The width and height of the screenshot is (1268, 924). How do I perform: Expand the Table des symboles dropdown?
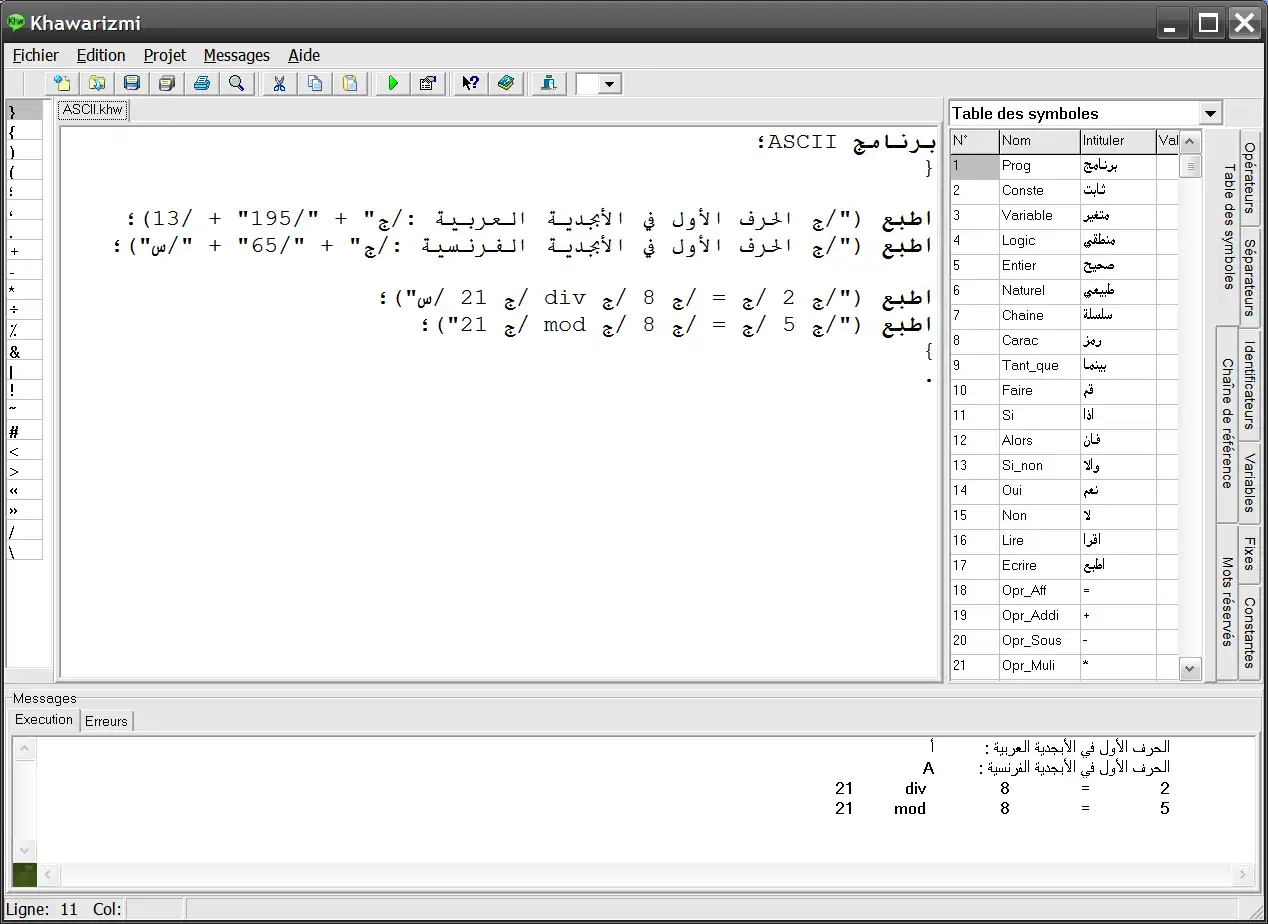[x=1211, y=113]
